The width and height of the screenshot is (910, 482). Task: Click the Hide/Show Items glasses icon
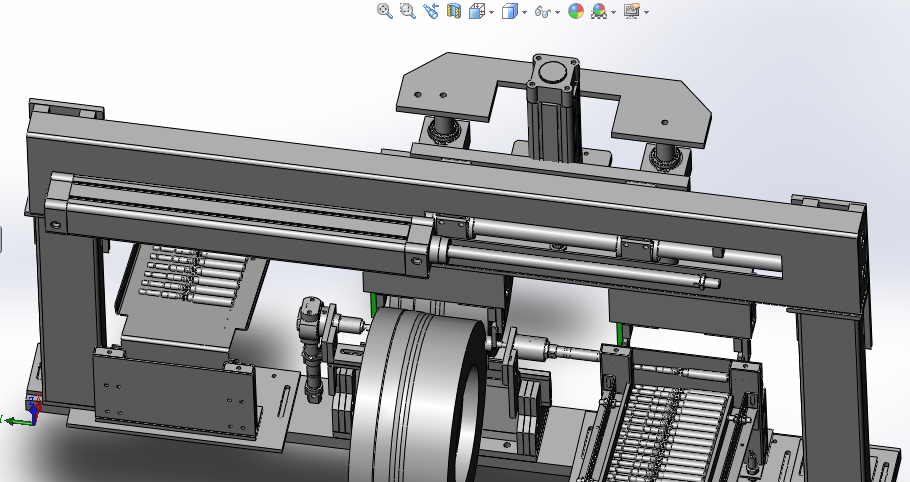point(543,12)
